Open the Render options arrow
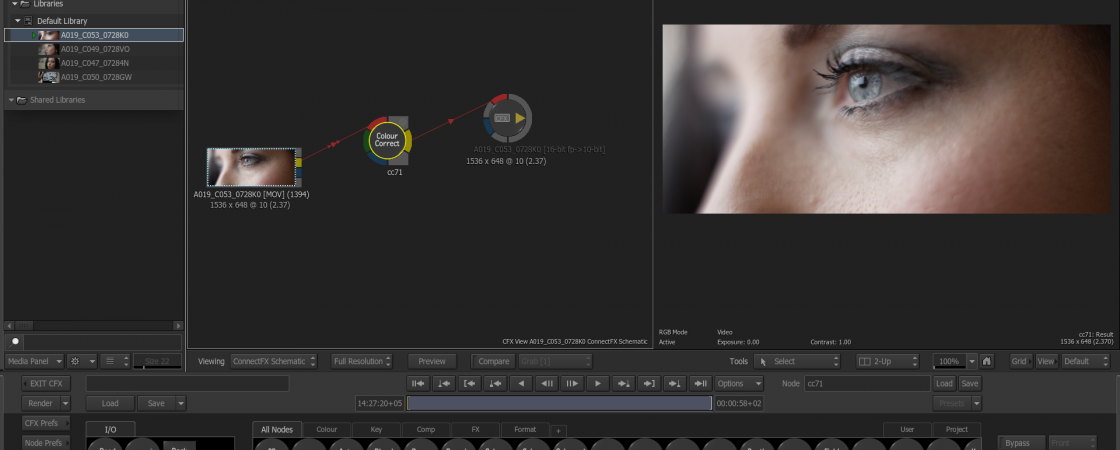Image resolution: width=1120 pixels, height=450 pixels. [x=66, y=404]
